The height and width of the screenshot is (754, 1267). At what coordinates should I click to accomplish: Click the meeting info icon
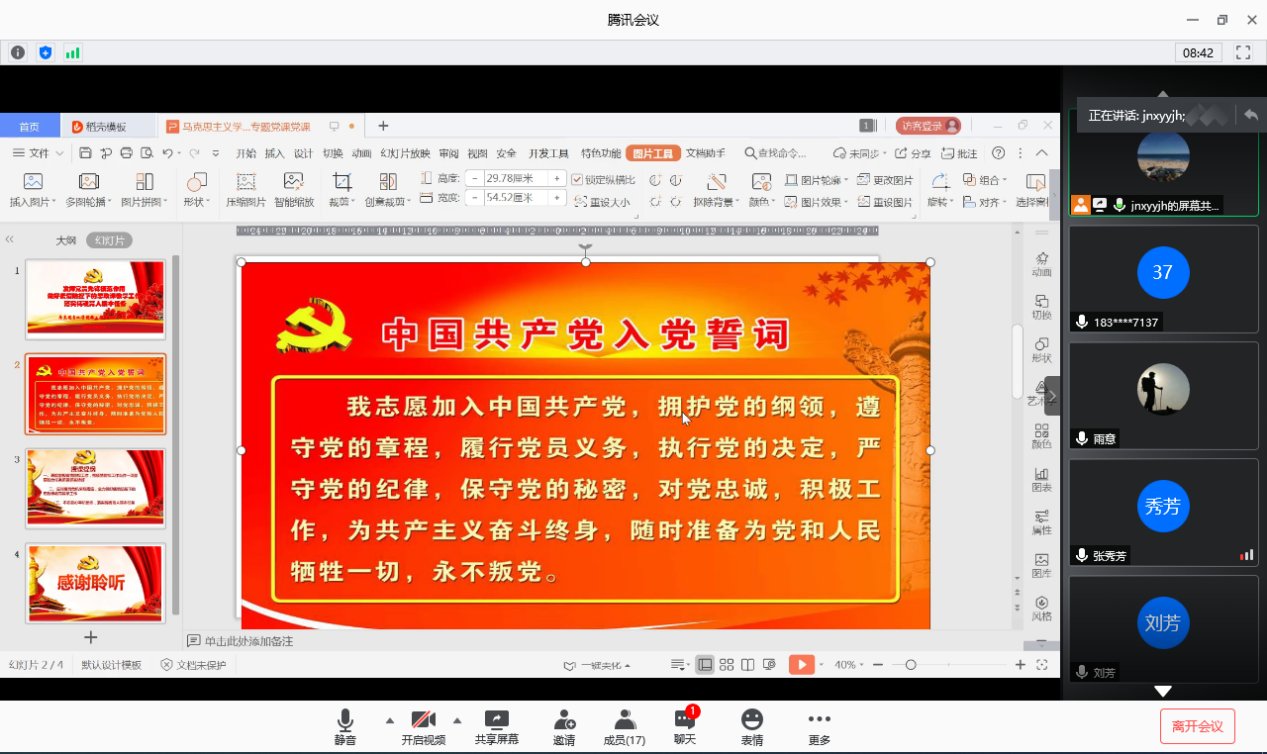(x=18, y=53)
